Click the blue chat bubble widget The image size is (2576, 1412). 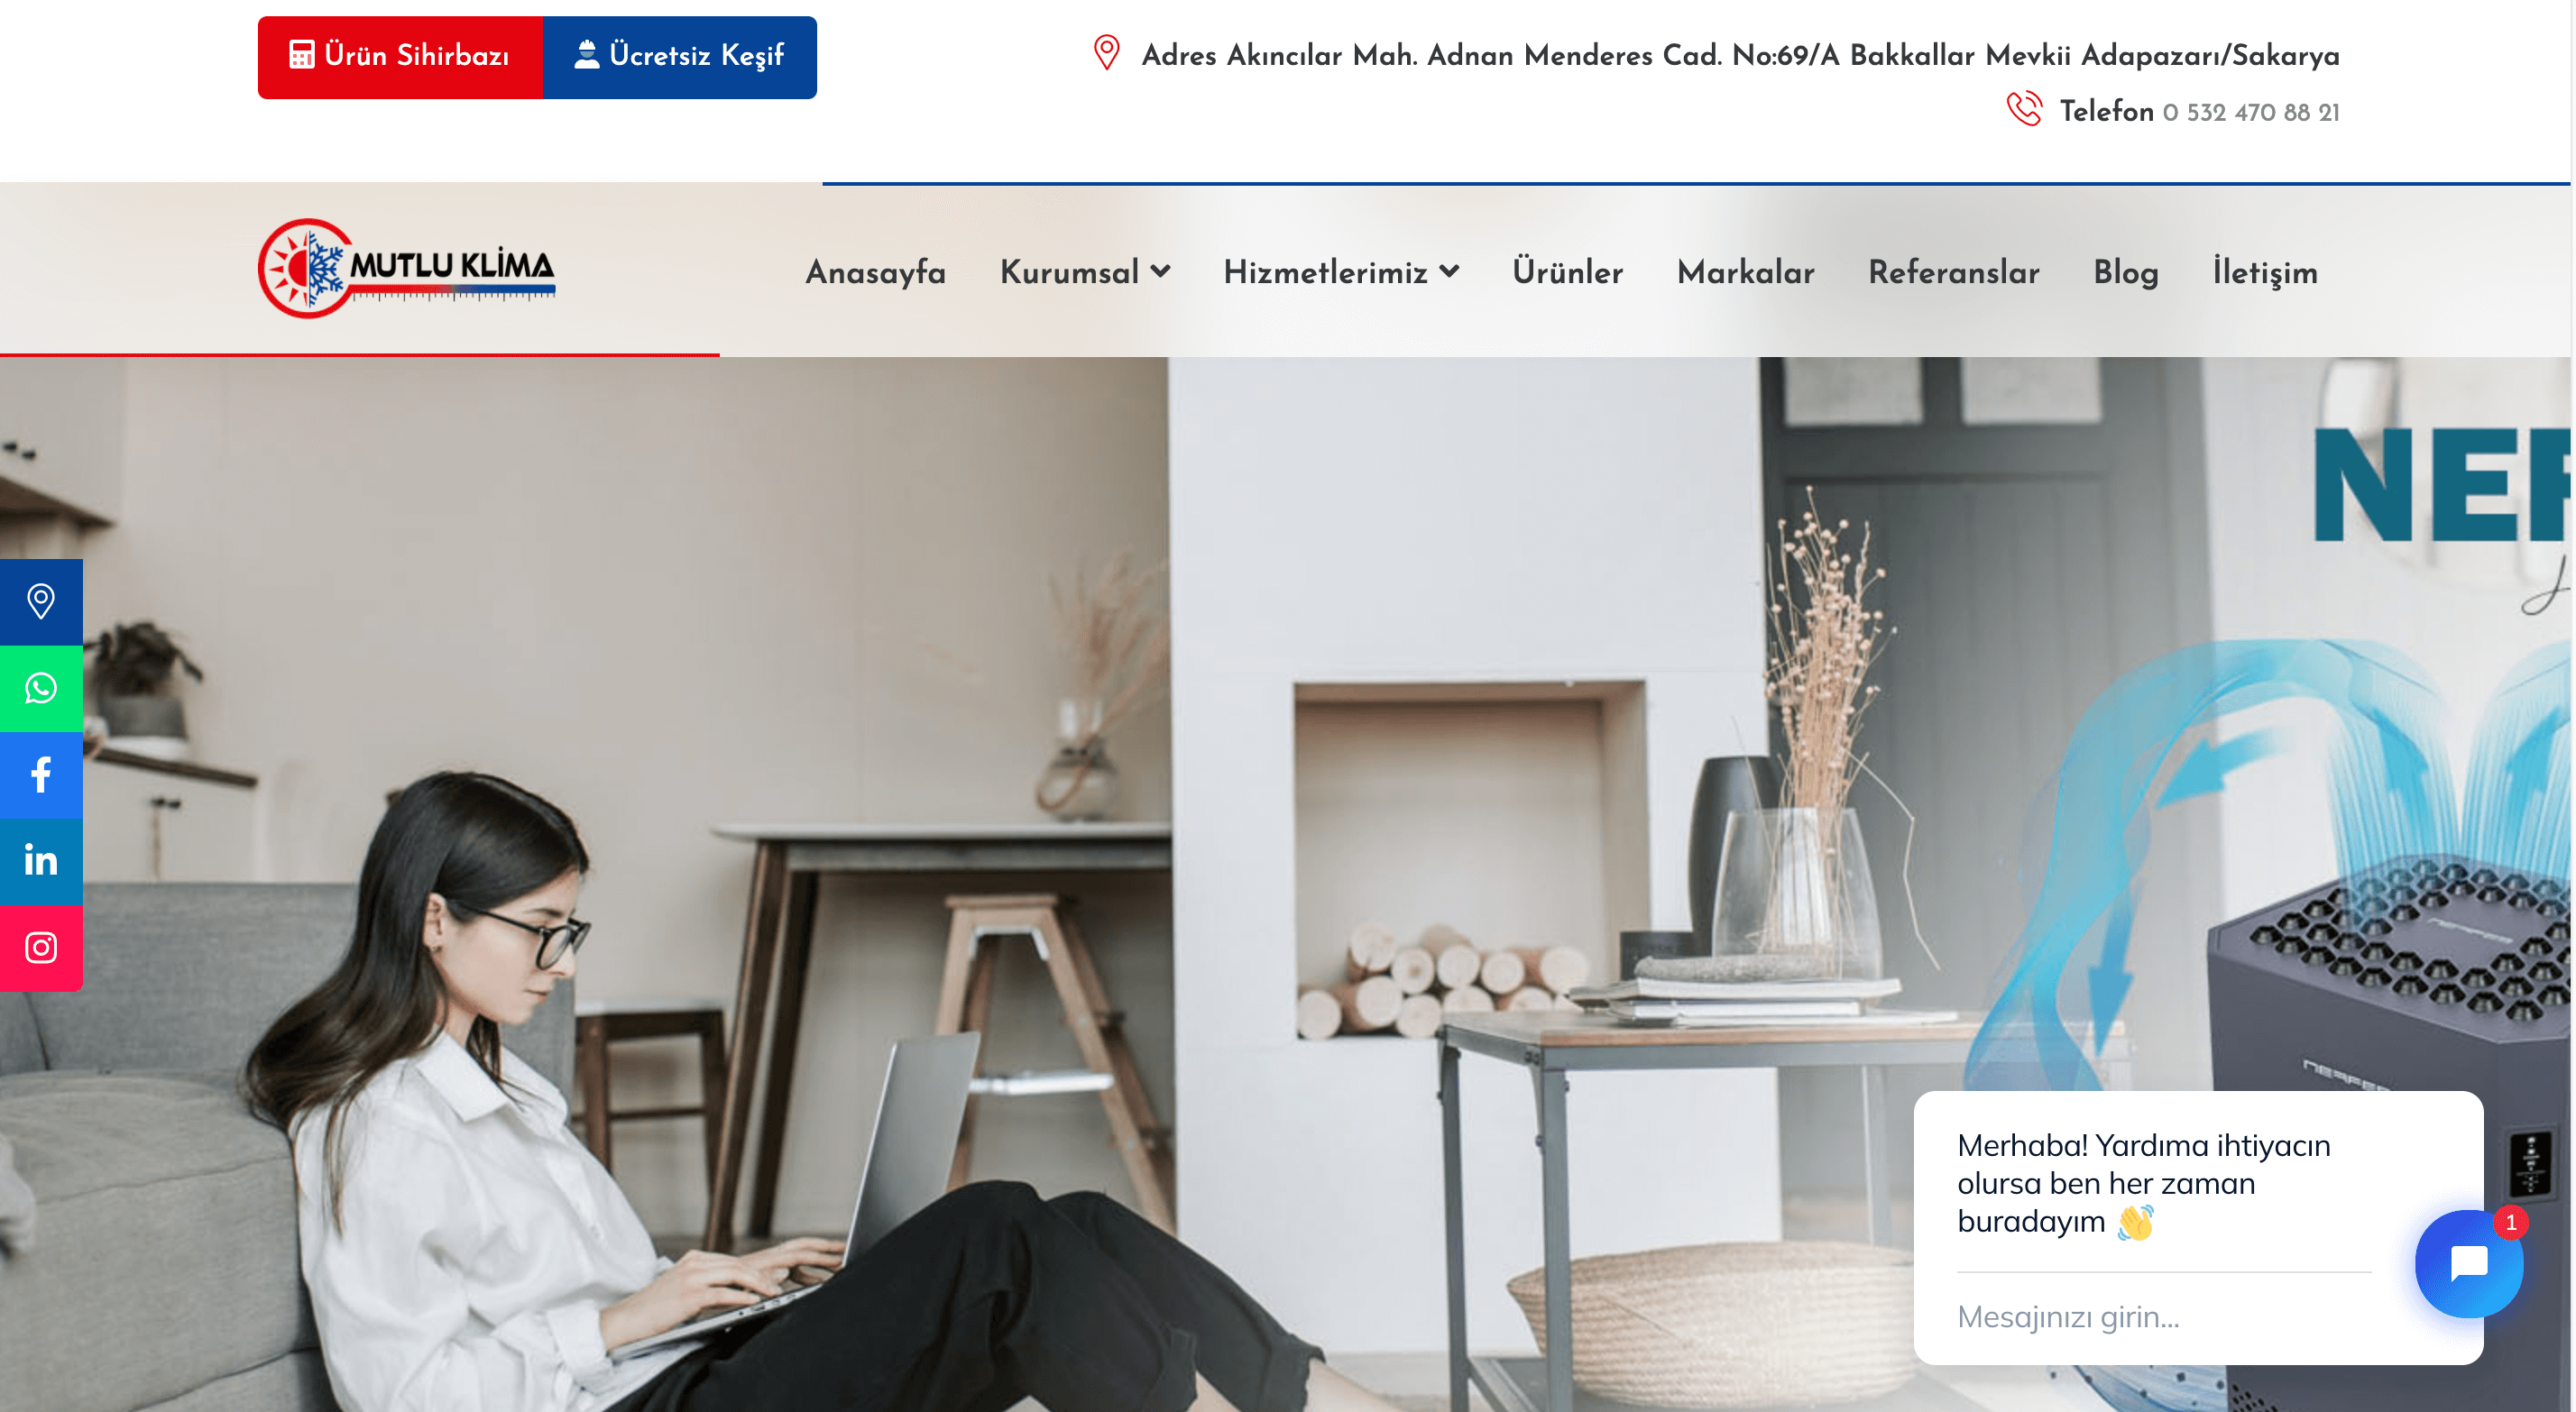tap(2469, 1264)
